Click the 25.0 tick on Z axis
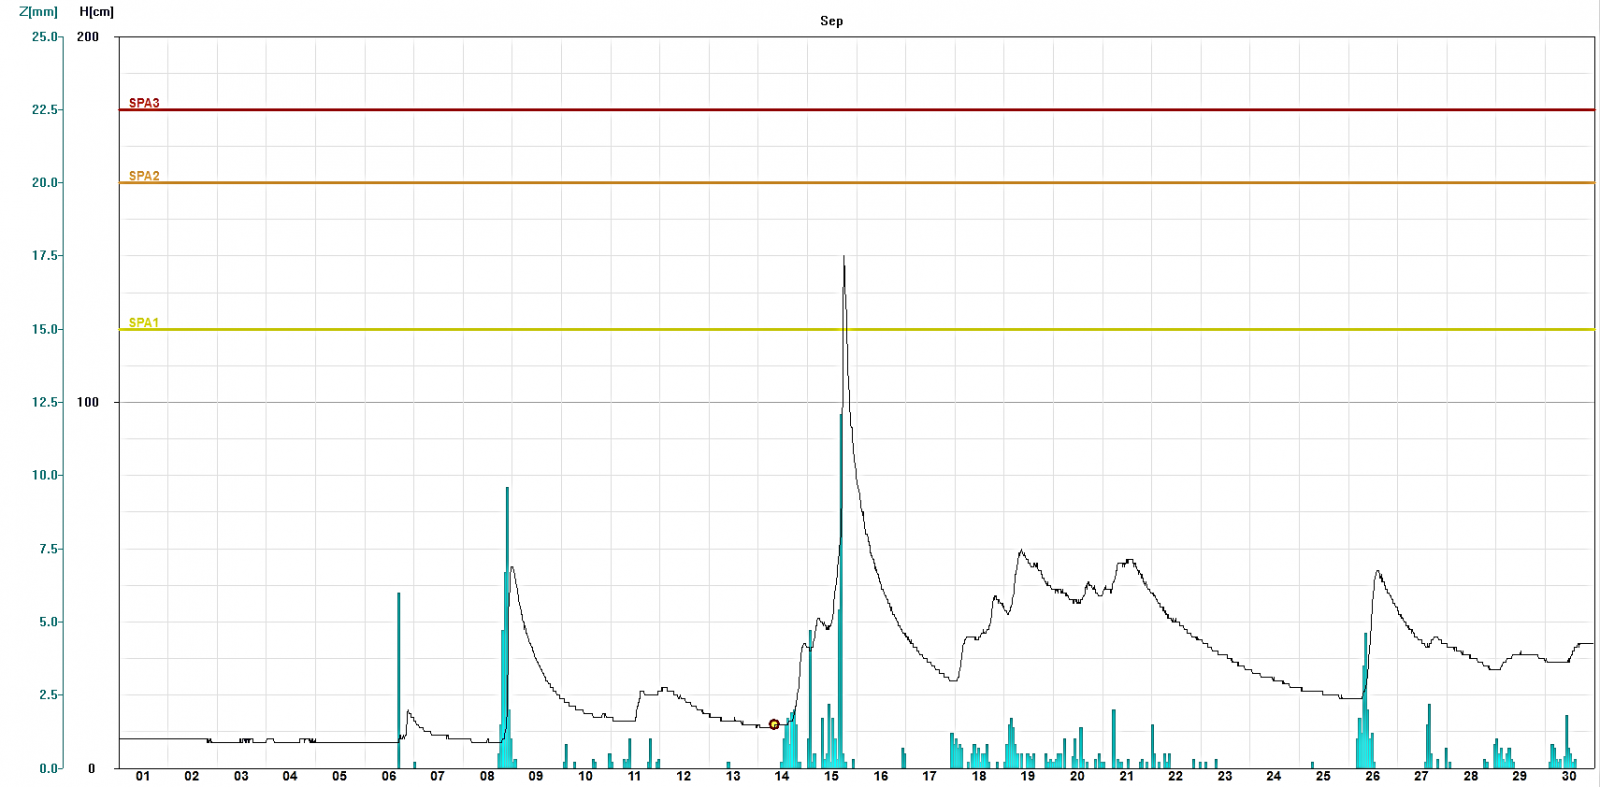Screen dimensions: 1600x787 coord(45,37)
